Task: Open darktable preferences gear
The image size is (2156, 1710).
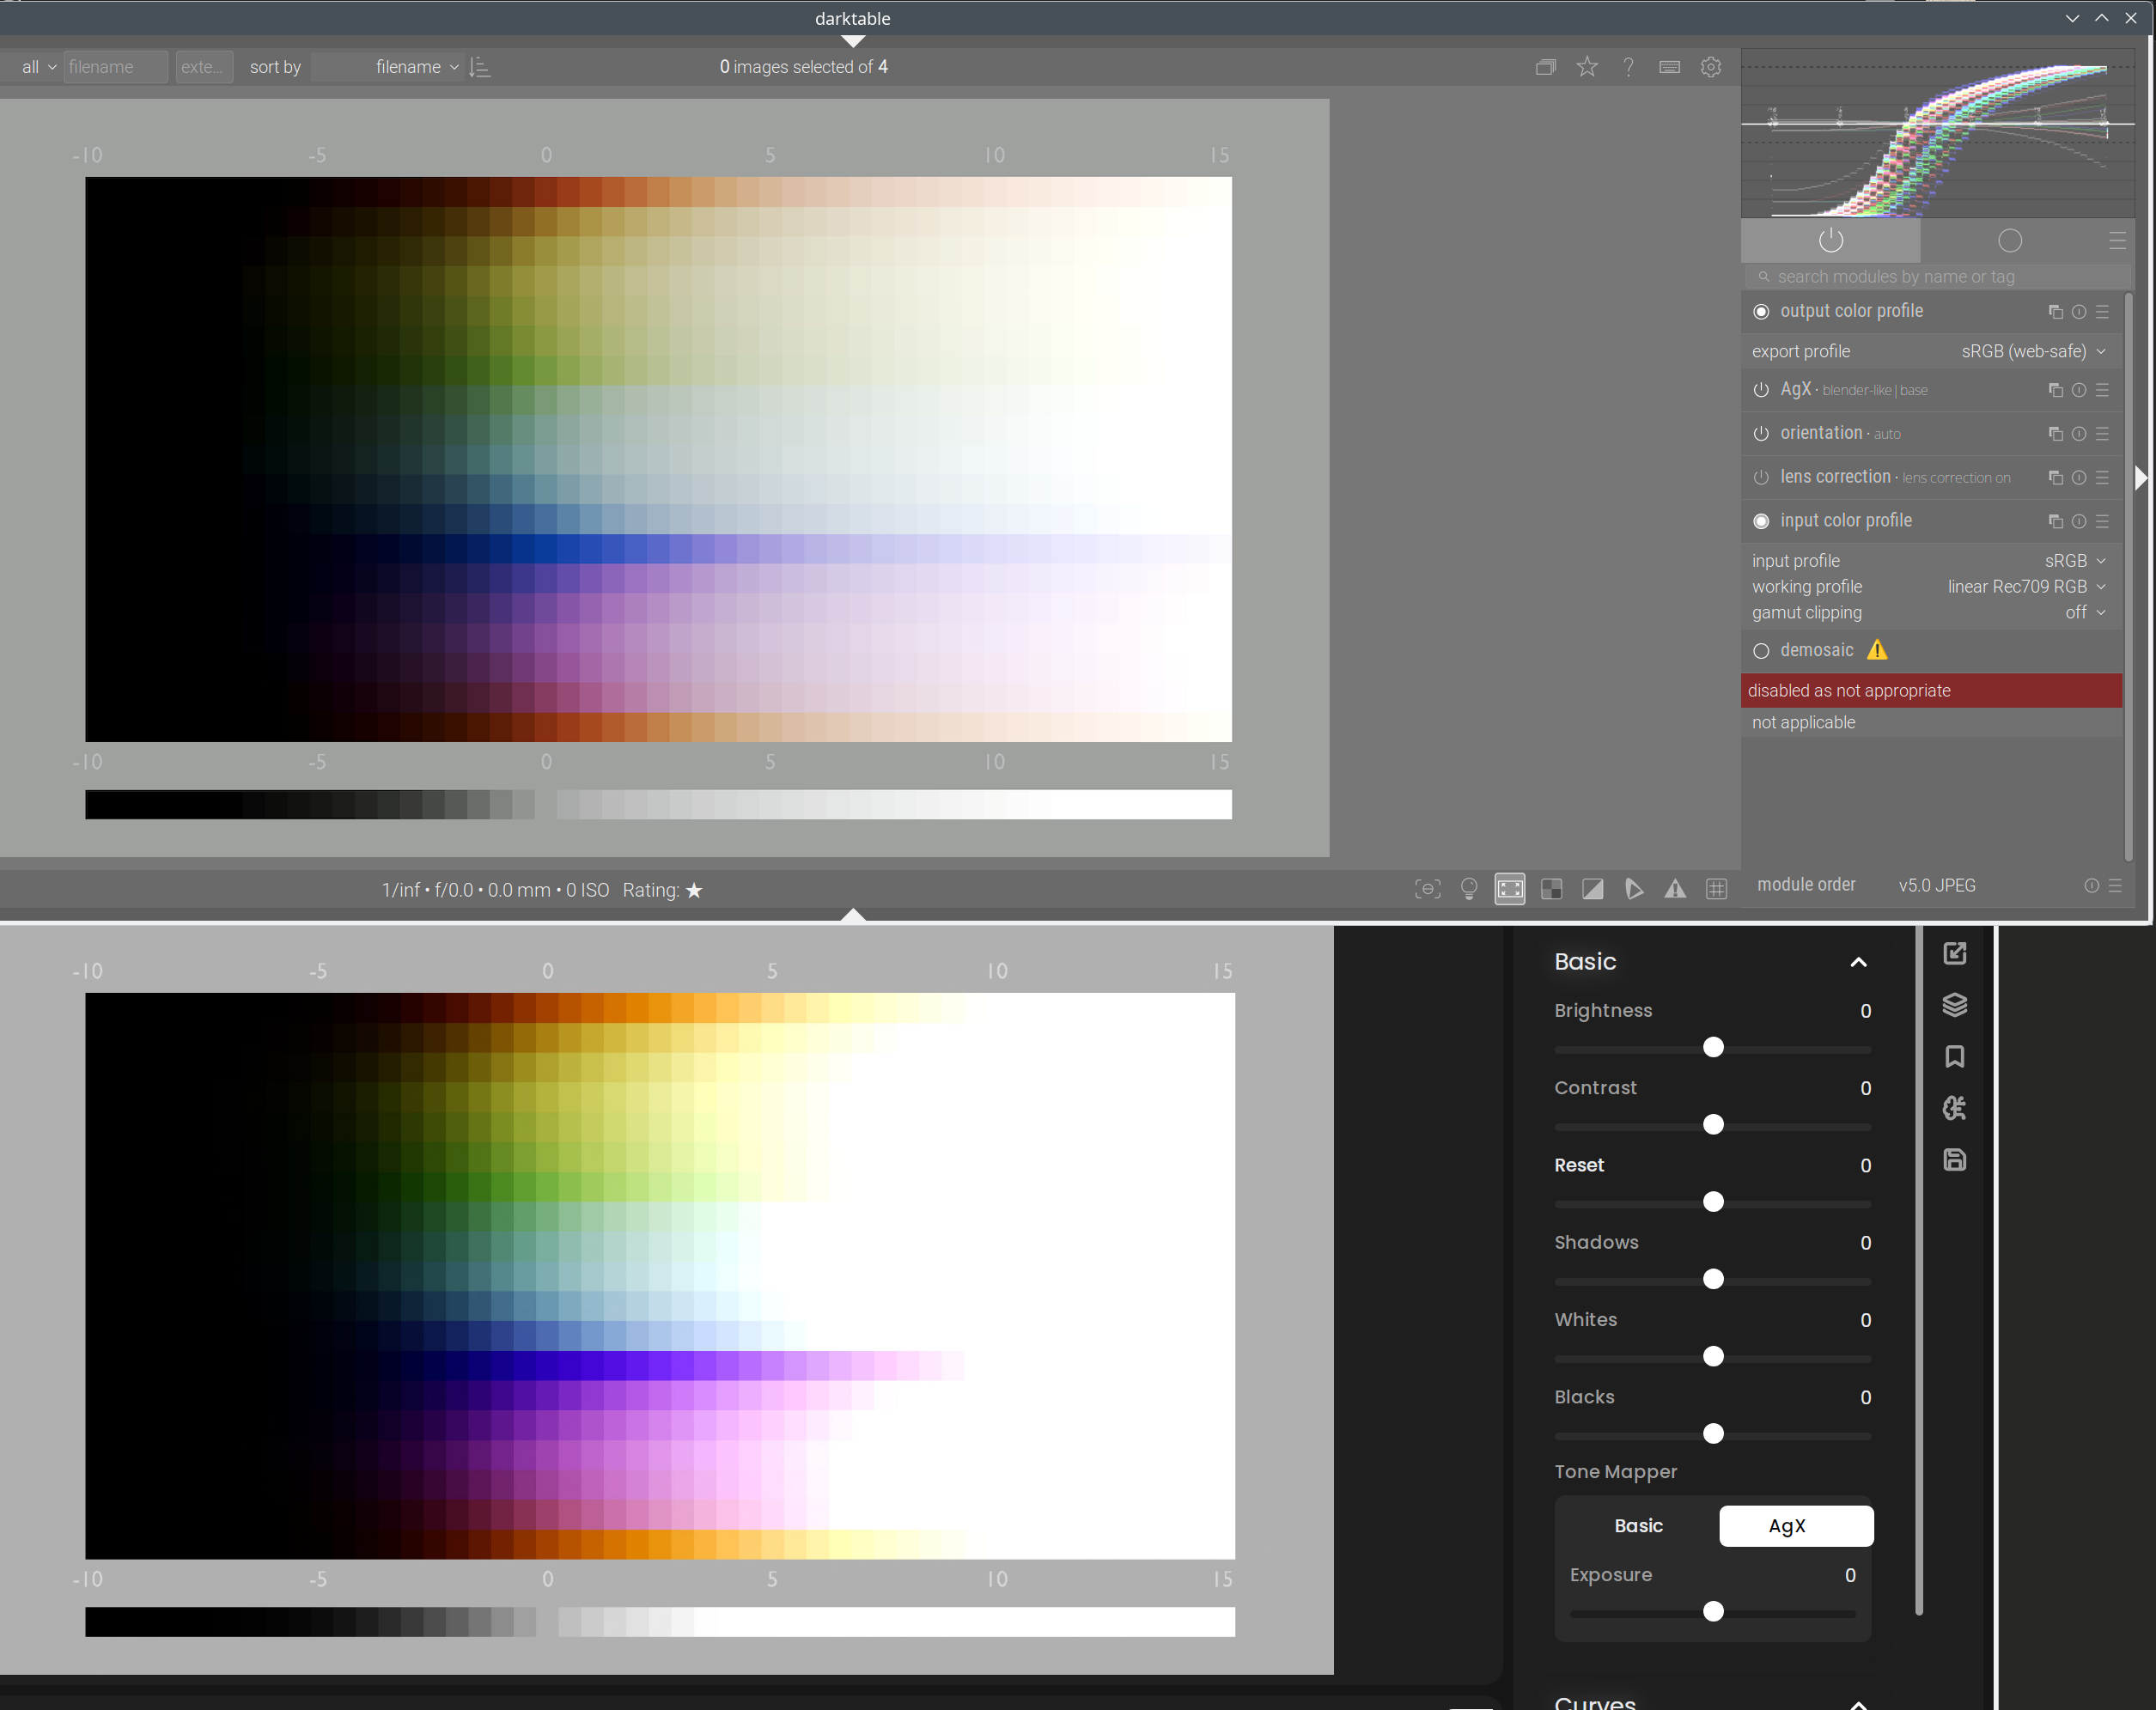Action: [1711, 67]
